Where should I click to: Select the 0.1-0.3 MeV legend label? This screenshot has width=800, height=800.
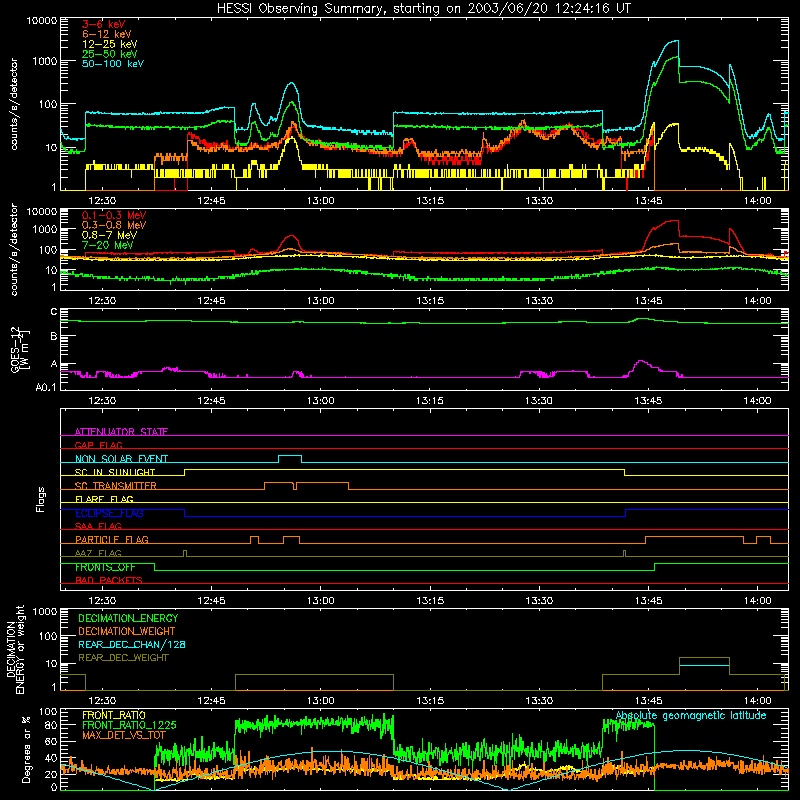click(x=114, y=215)
